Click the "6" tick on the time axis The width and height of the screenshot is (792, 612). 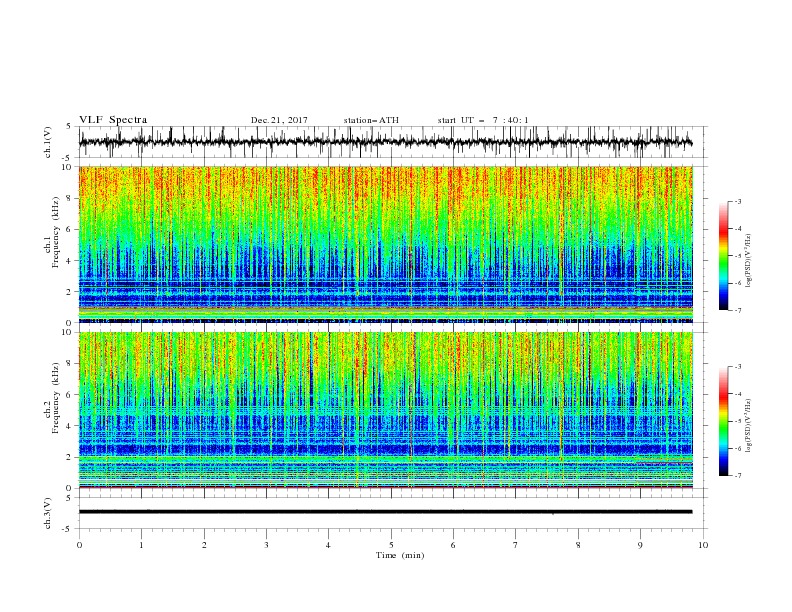coord(453,545)
